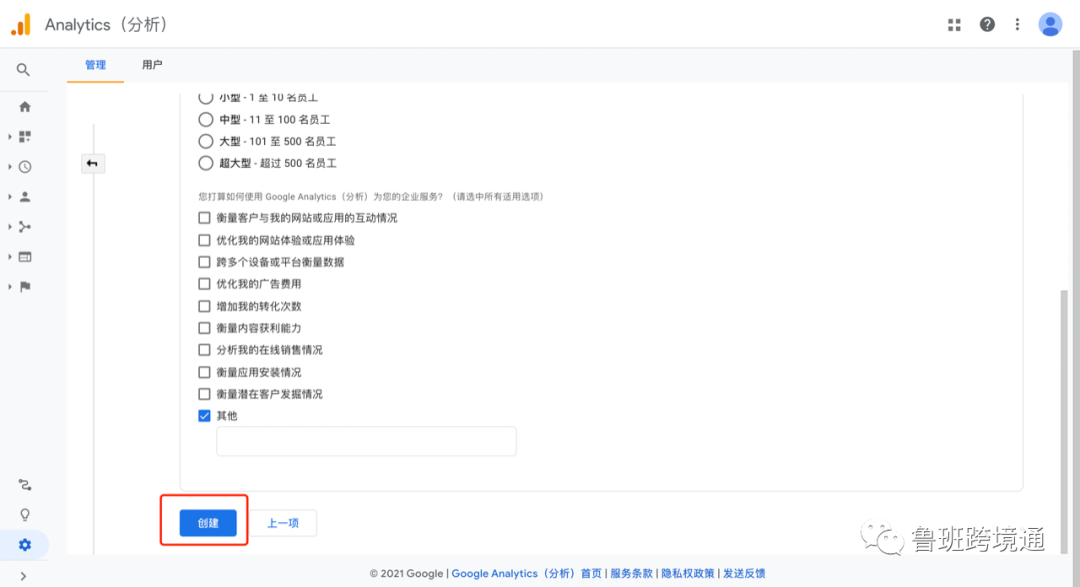Switch to the 用户 tab
The width and height of the screenshot is (1080, 587).
coord(151,64)
